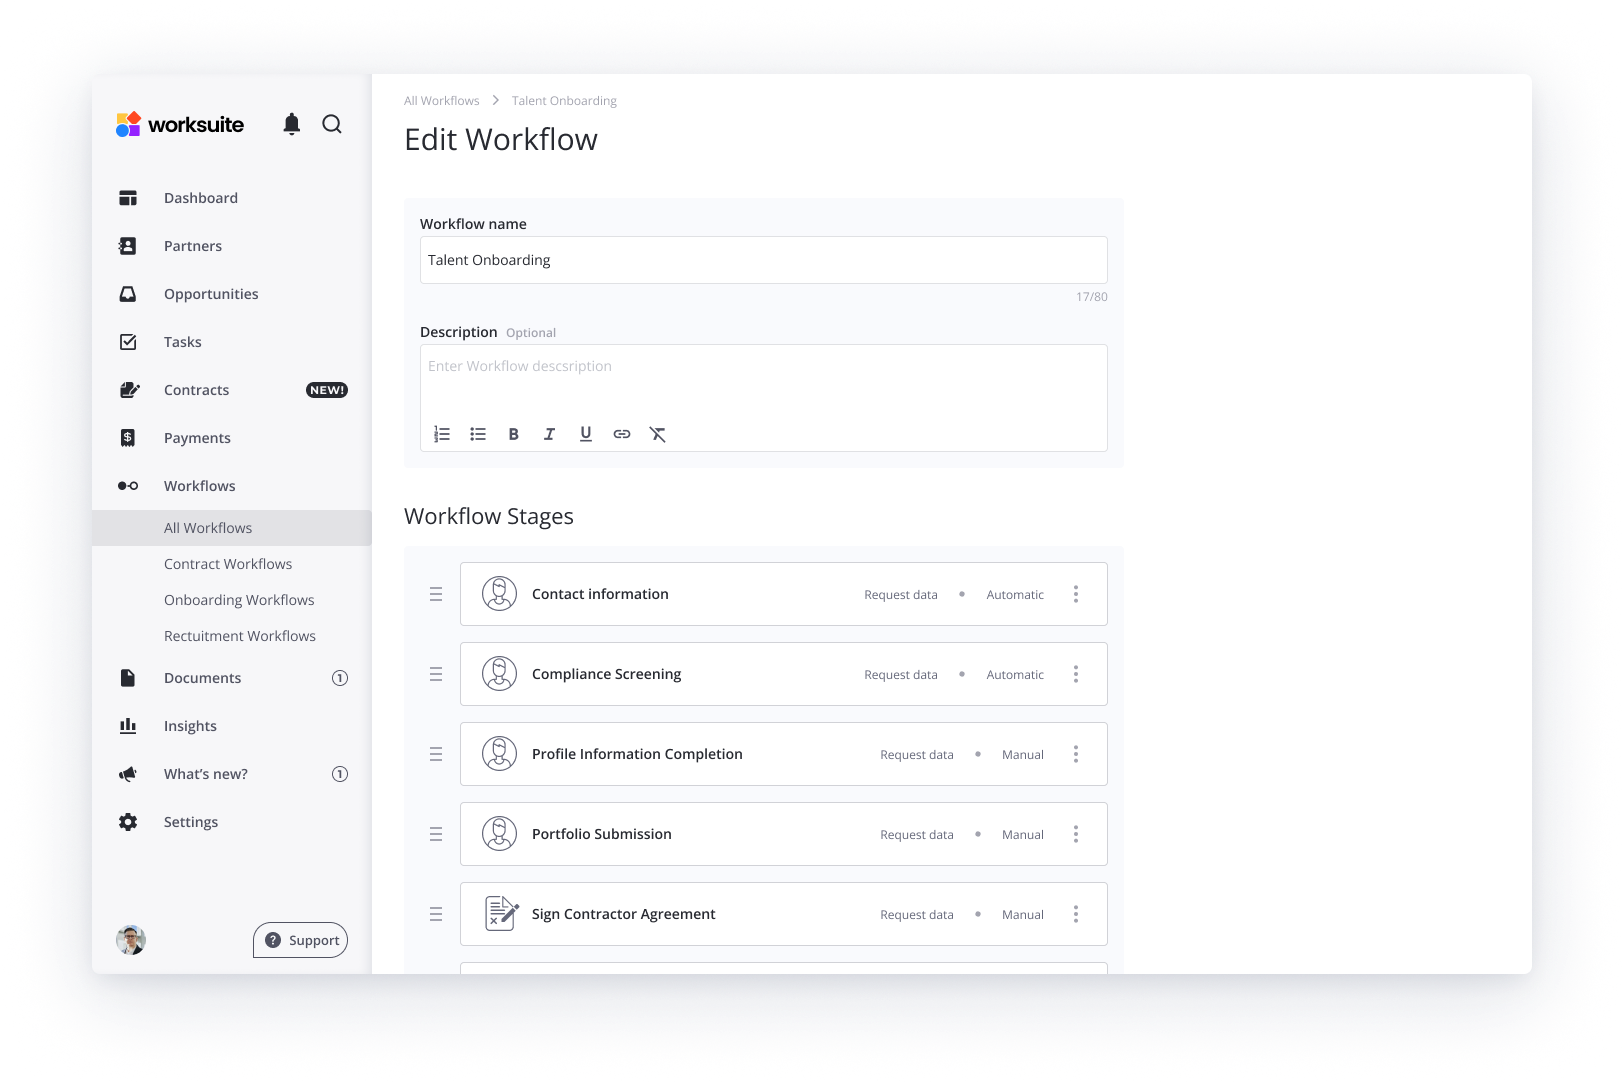Open Contract Workflows in the sidebar
The image size is (1624, 1084).
(x=228, y=564)
